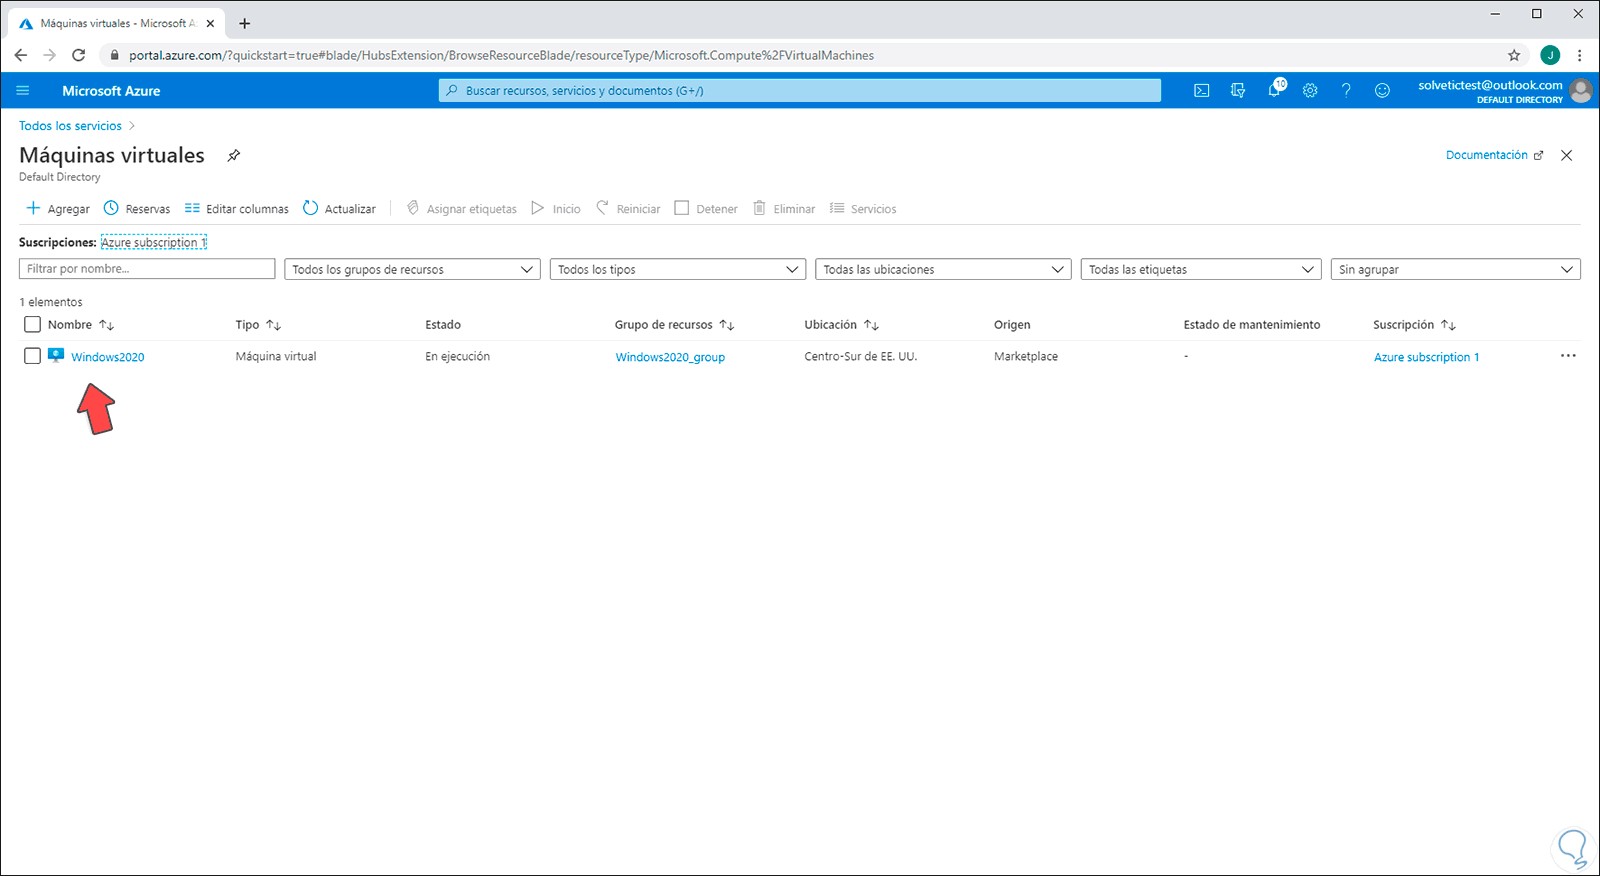1600x876 pixels.
Task: Close the Máquinas virtuales blade
Action: pyautogui.click(x=1567, y=155)
